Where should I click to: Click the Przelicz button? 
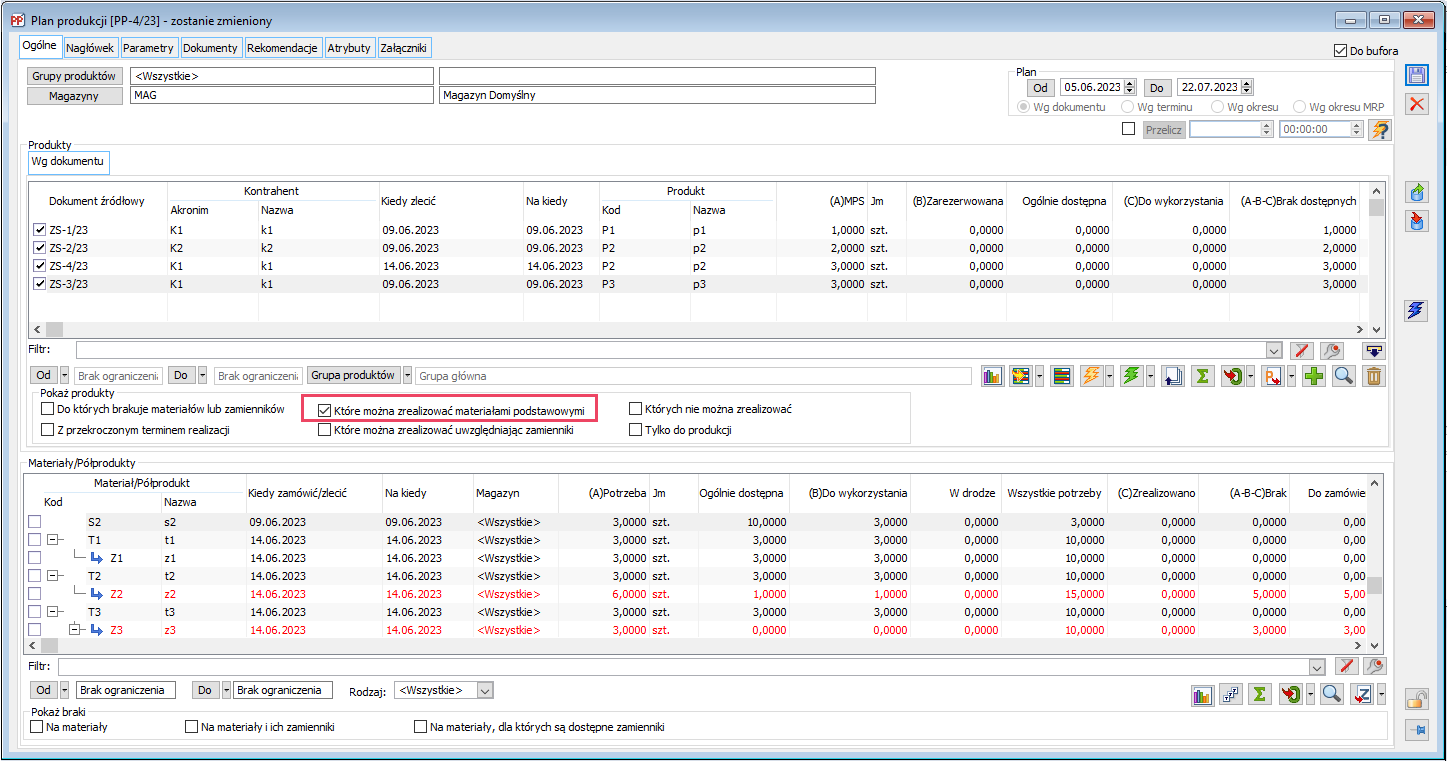click(x=1164, y=130)
